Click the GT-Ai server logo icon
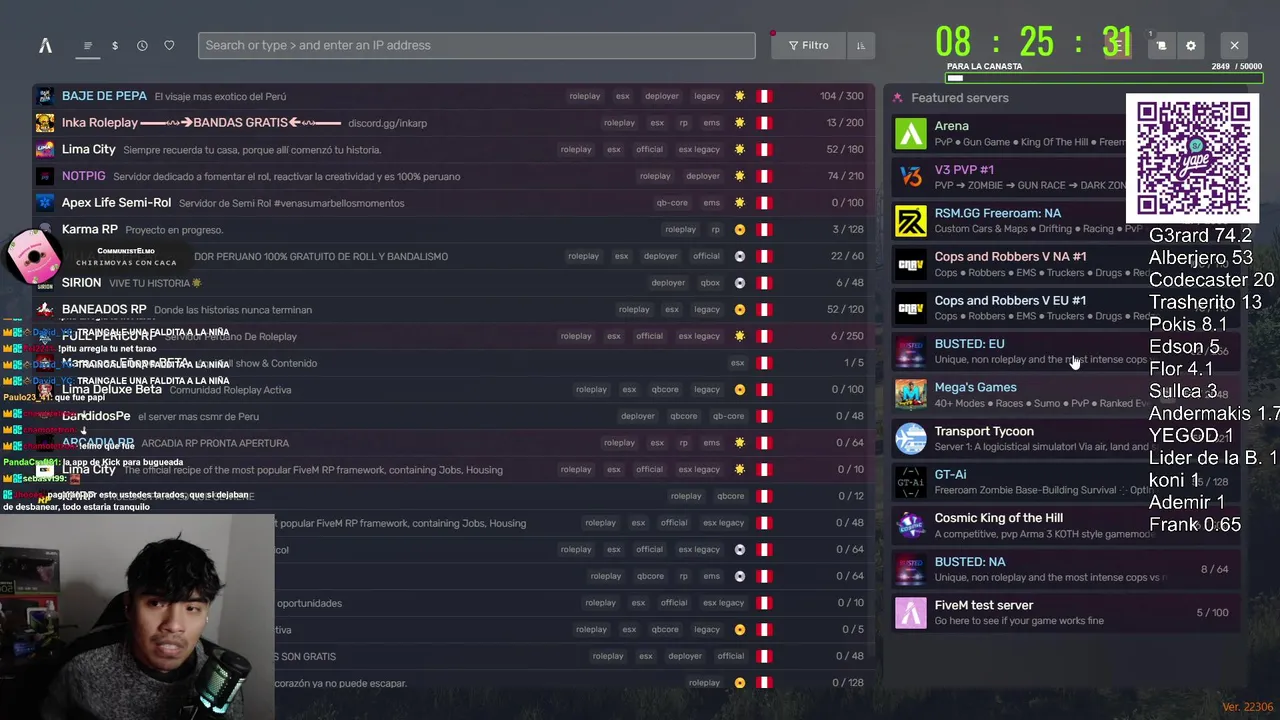The width and height of the screenshot is (1280, 720). click(910, 482)
